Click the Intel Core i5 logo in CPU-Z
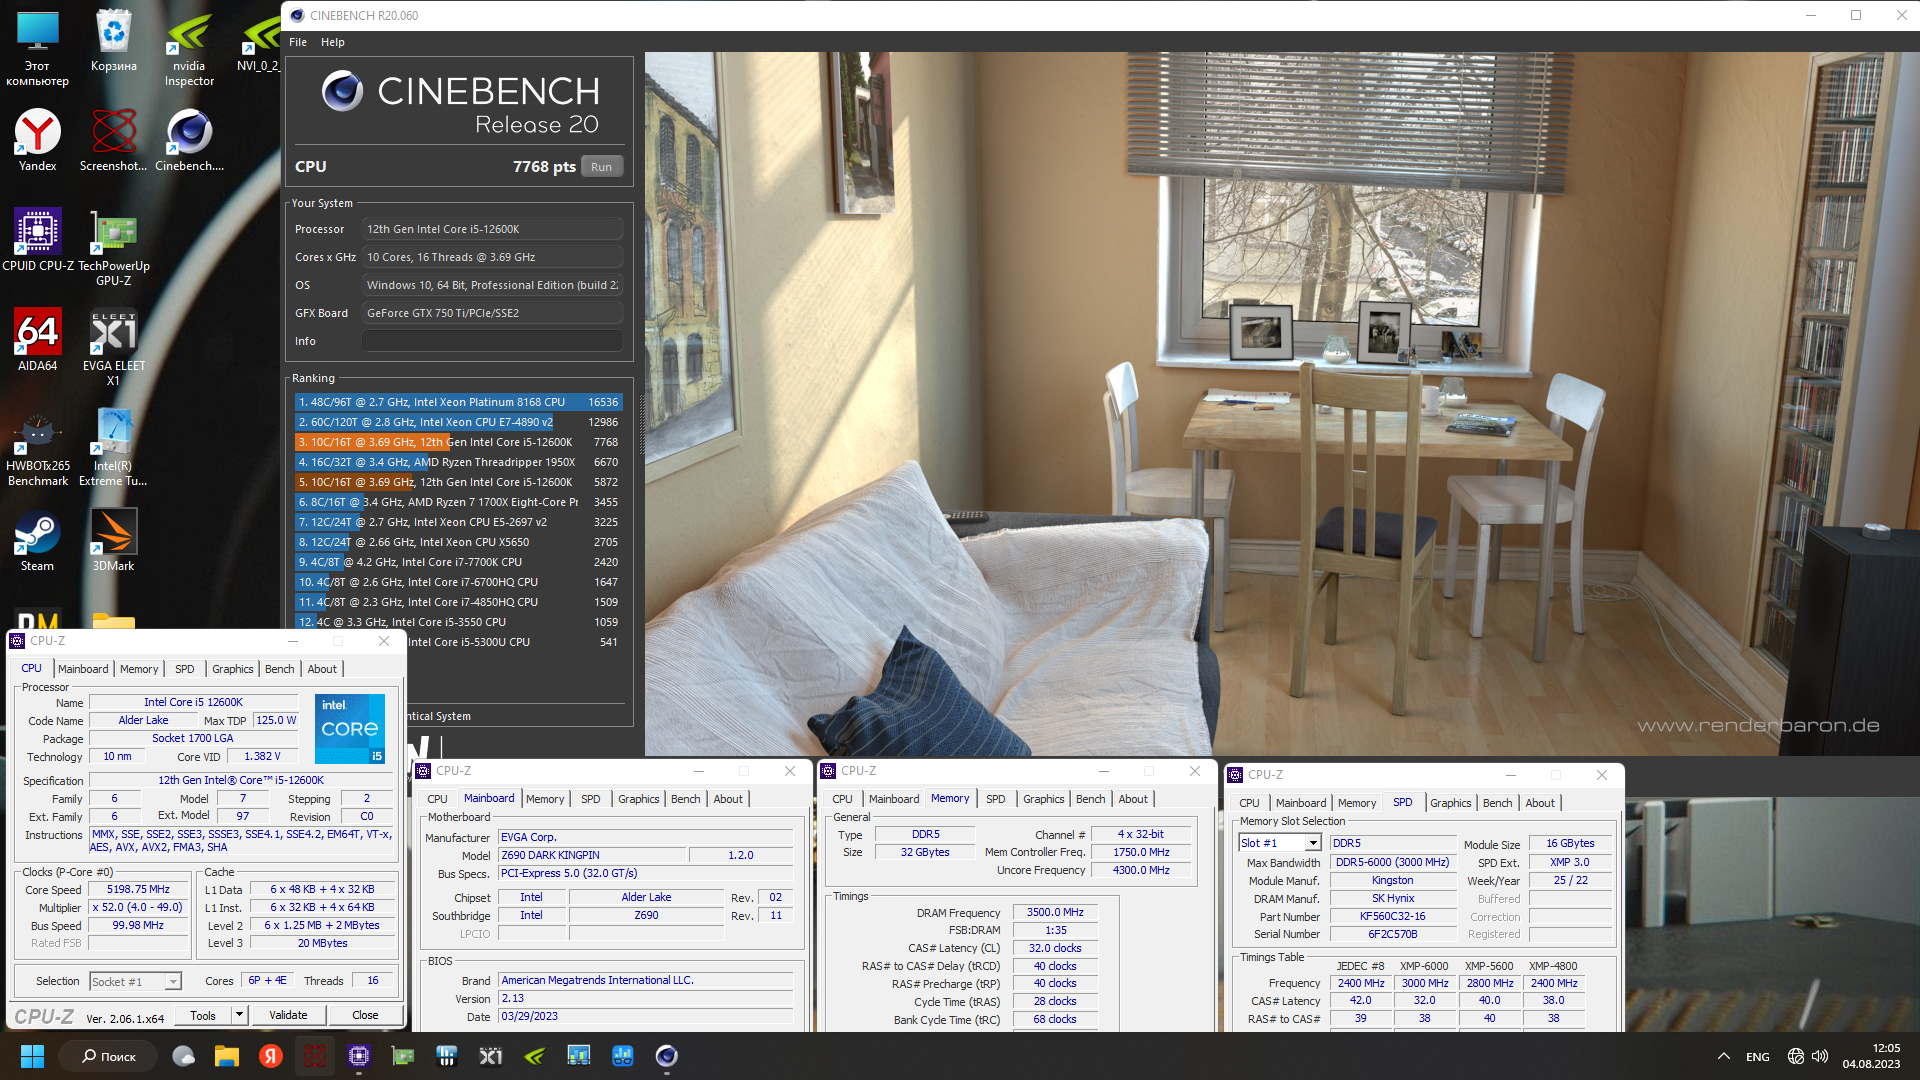This screenshot has width=1920, height=1080. 350,728
